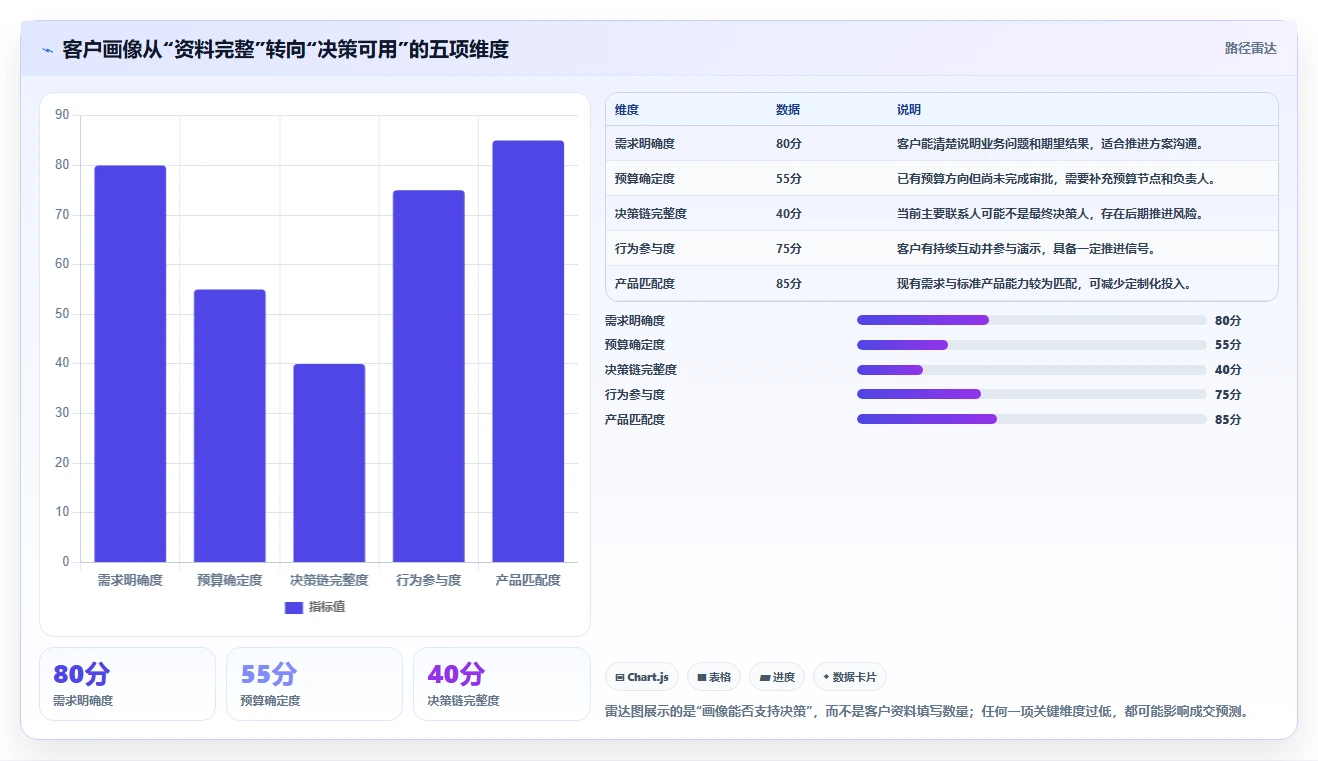Select the 产品匹配度 bar in the chart

(x=528, y=351)
